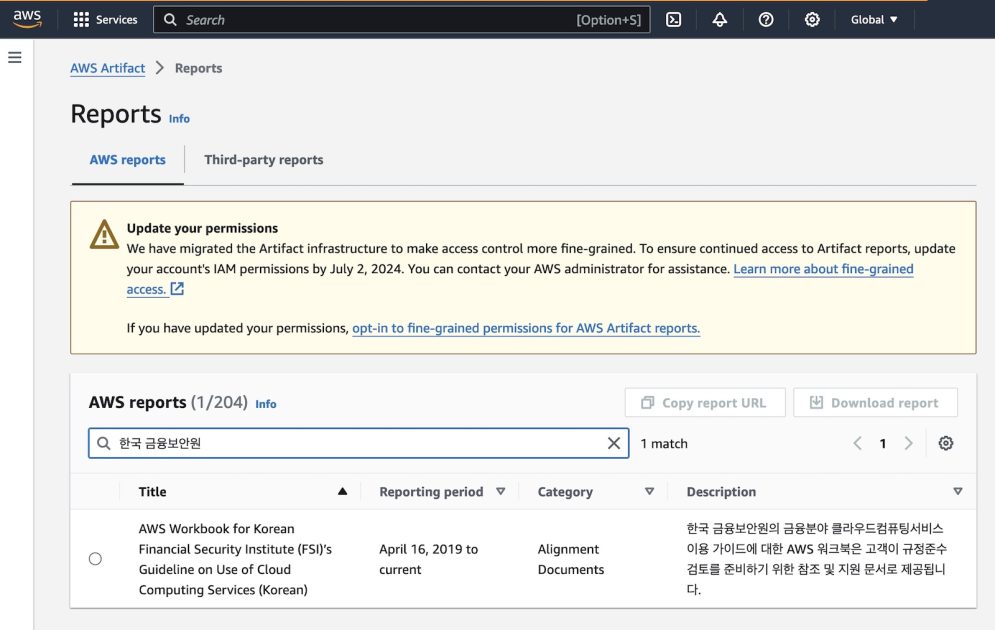Click the AWS home logo
The image size is (995, 630).
click(27, 18)
